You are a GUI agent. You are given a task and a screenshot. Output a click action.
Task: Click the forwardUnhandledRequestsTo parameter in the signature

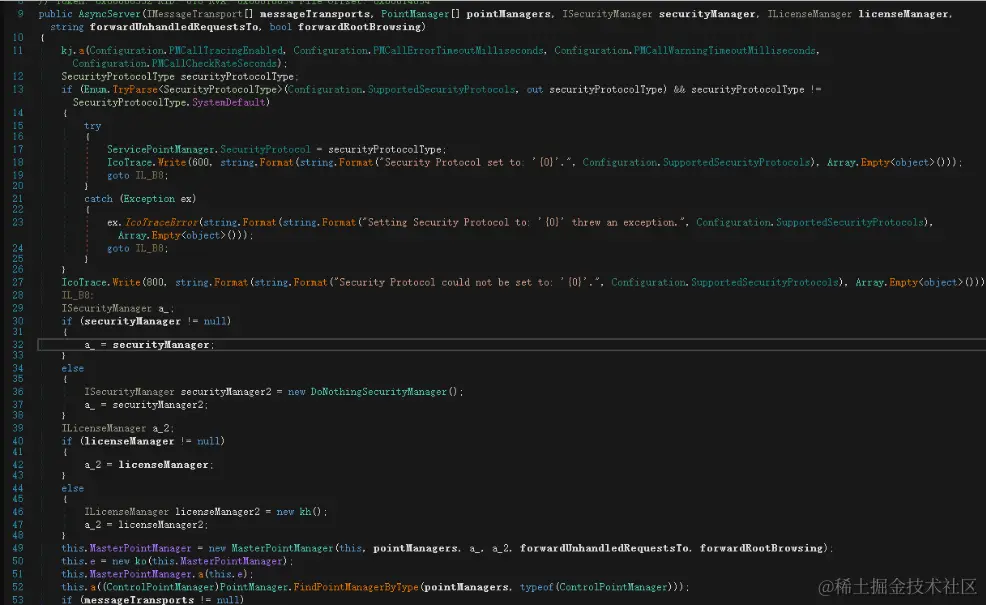174,27
